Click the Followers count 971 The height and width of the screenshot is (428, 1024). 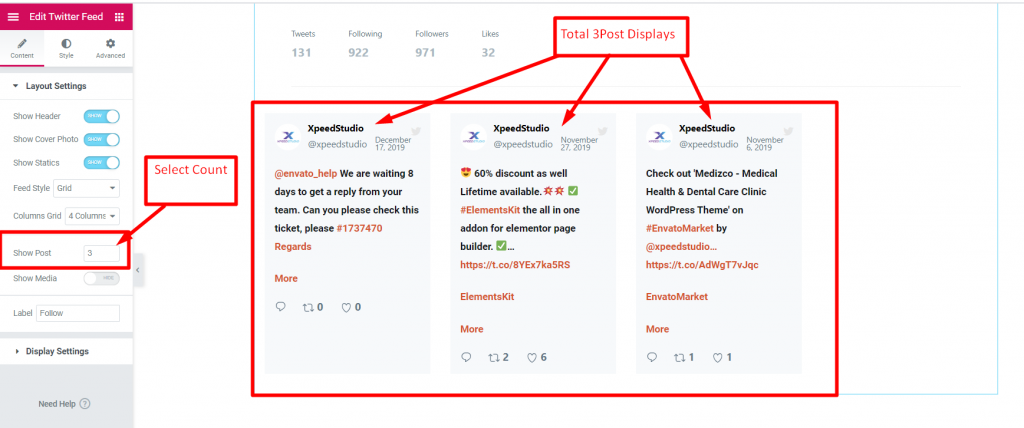point(425,53)
